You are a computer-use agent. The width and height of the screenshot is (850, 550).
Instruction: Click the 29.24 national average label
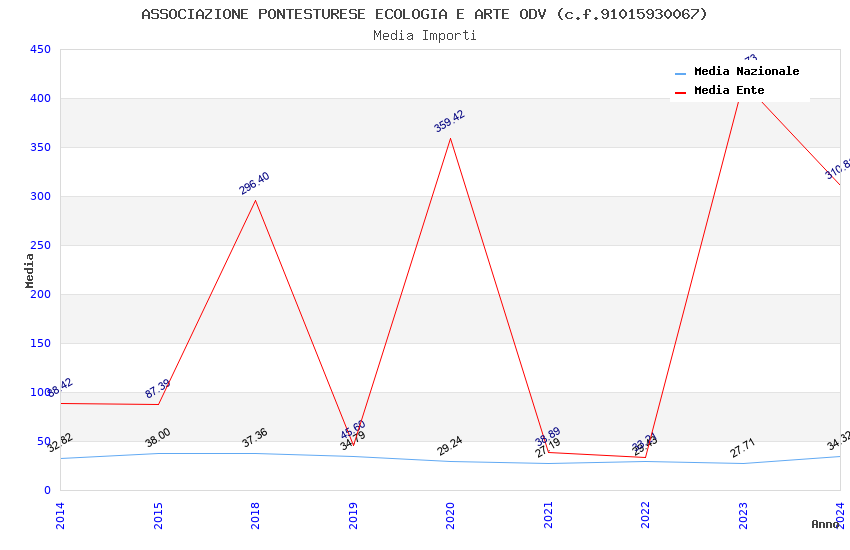point(450,445)
